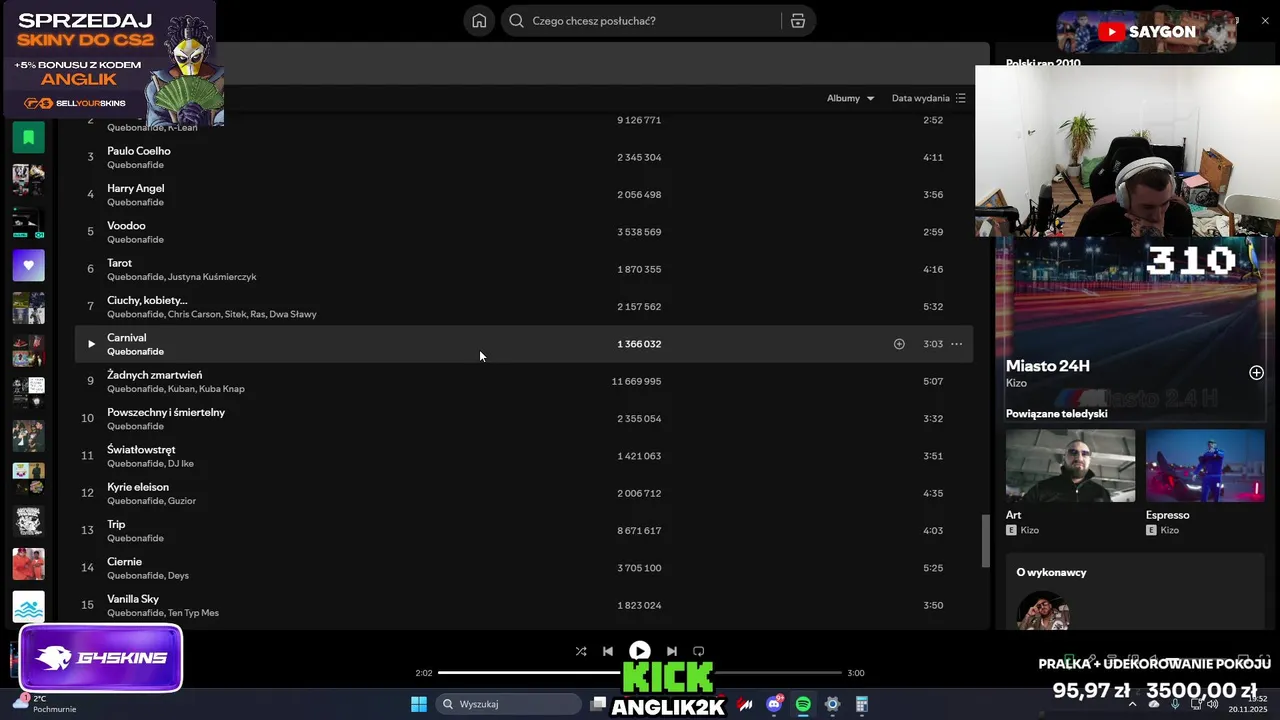Skip to previous track

[608, 651]
